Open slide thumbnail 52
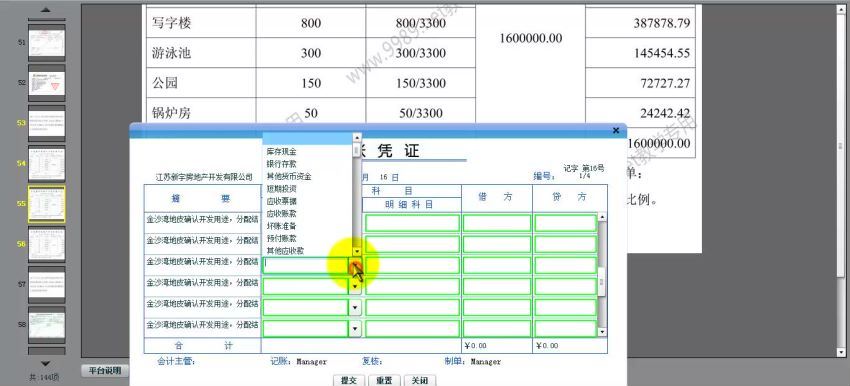The image size is (850, 386). tap(47, 83)
